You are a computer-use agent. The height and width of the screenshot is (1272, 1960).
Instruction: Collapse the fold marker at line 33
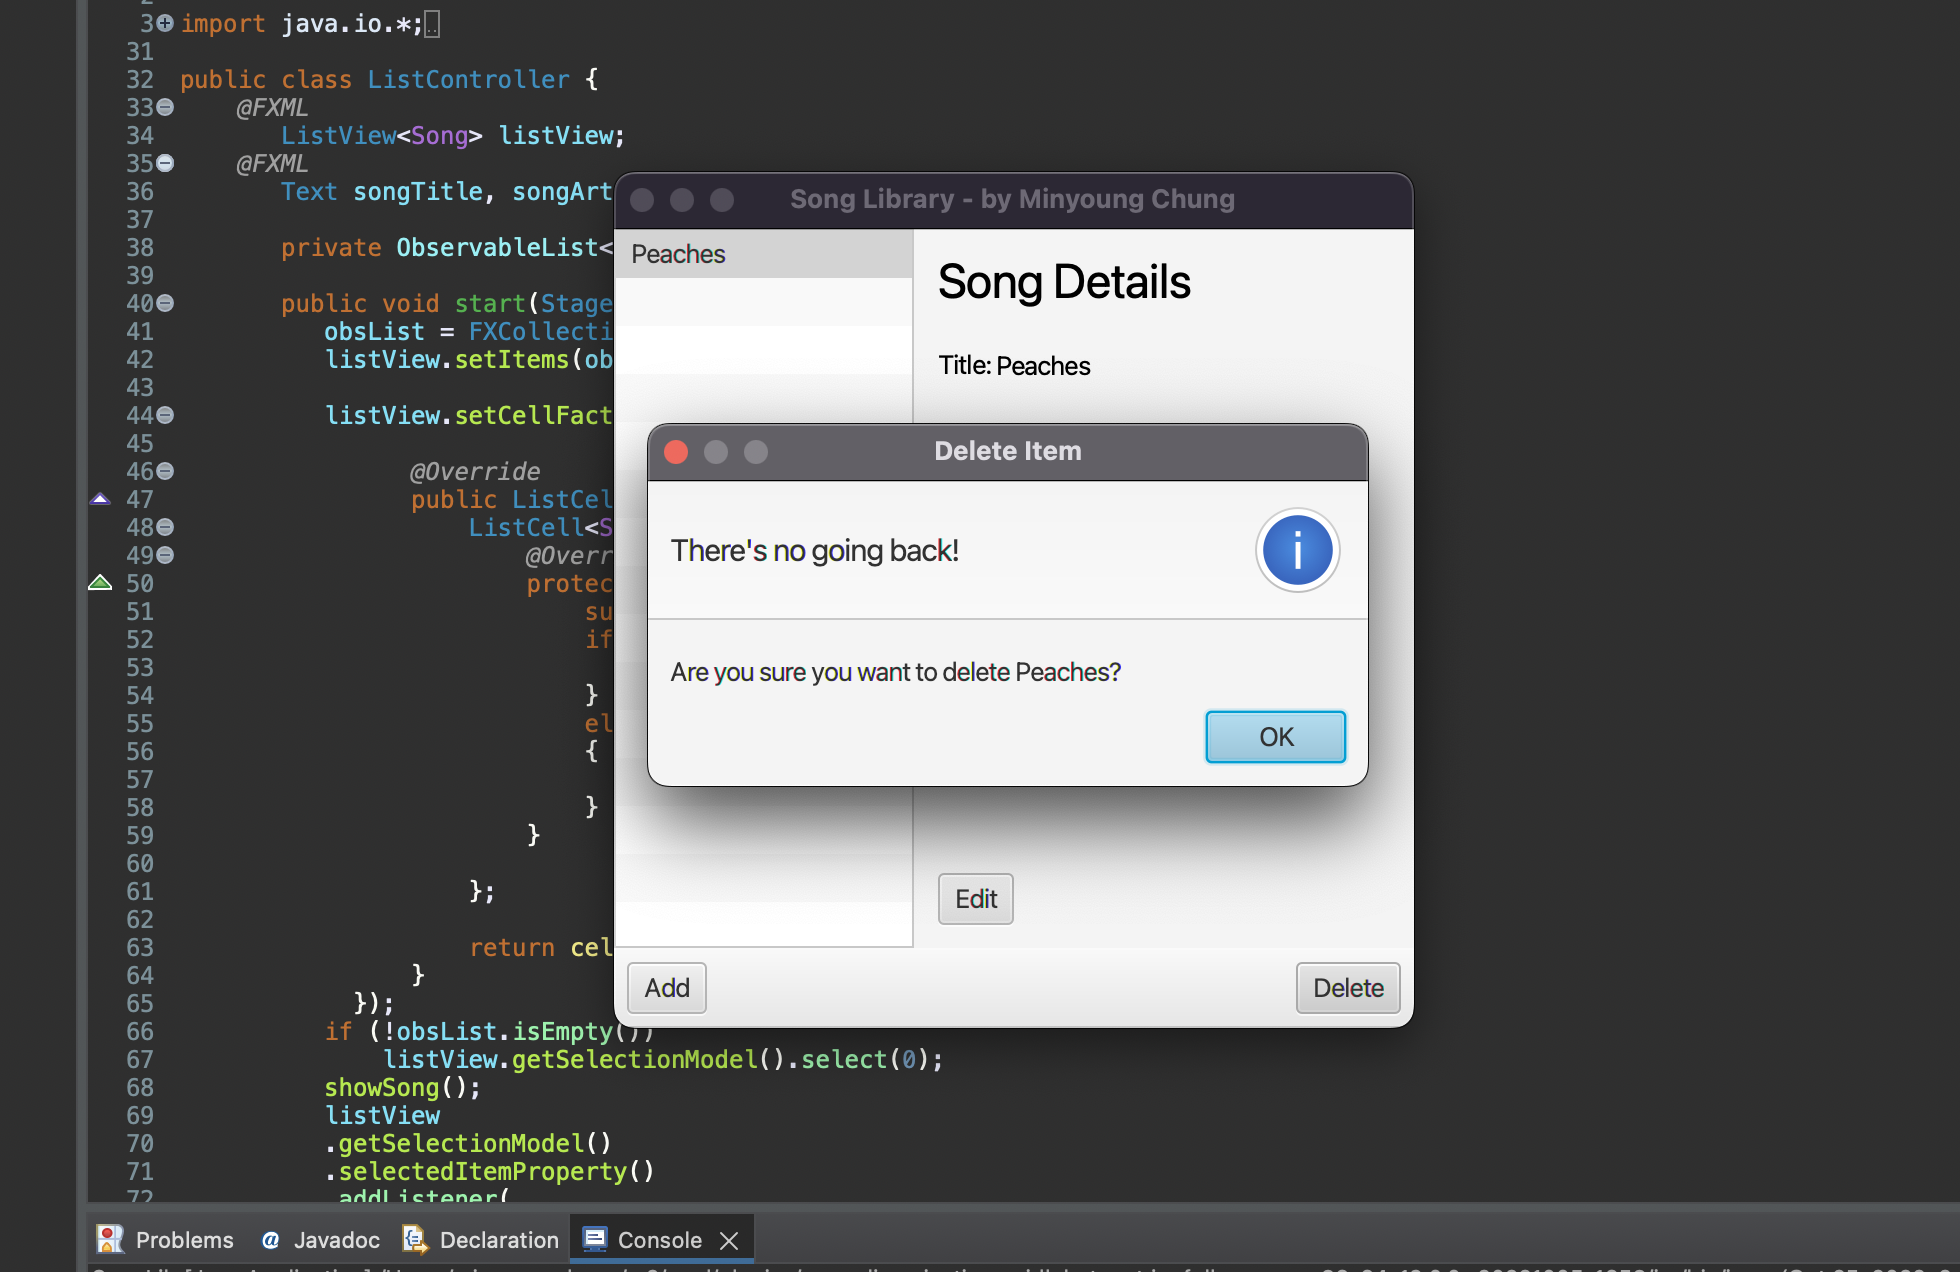(x=165, y=107)
